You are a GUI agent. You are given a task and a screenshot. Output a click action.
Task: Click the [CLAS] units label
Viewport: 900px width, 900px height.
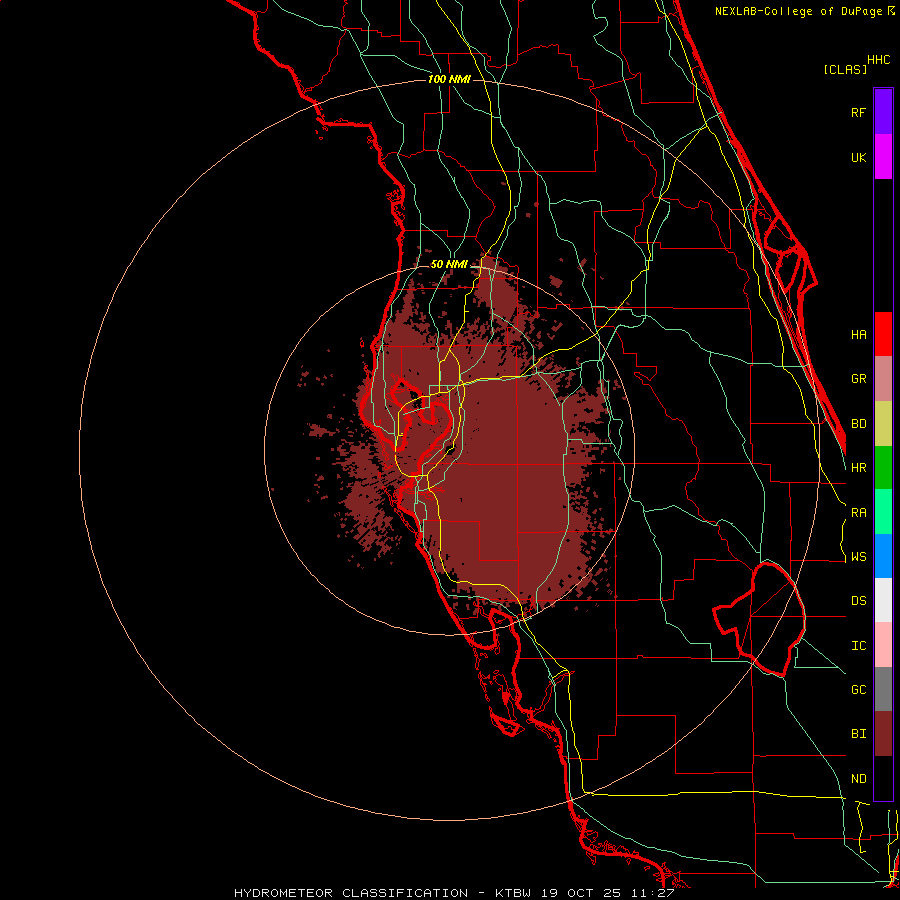click(845, 69)
